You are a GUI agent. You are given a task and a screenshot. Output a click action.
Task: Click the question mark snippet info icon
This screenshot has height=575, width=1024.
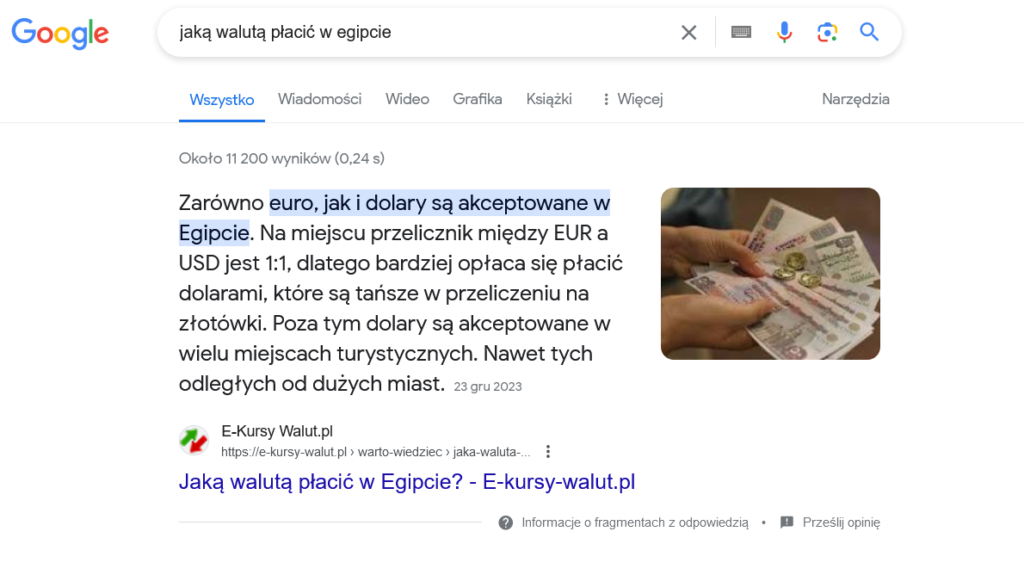tap(505, 523)
